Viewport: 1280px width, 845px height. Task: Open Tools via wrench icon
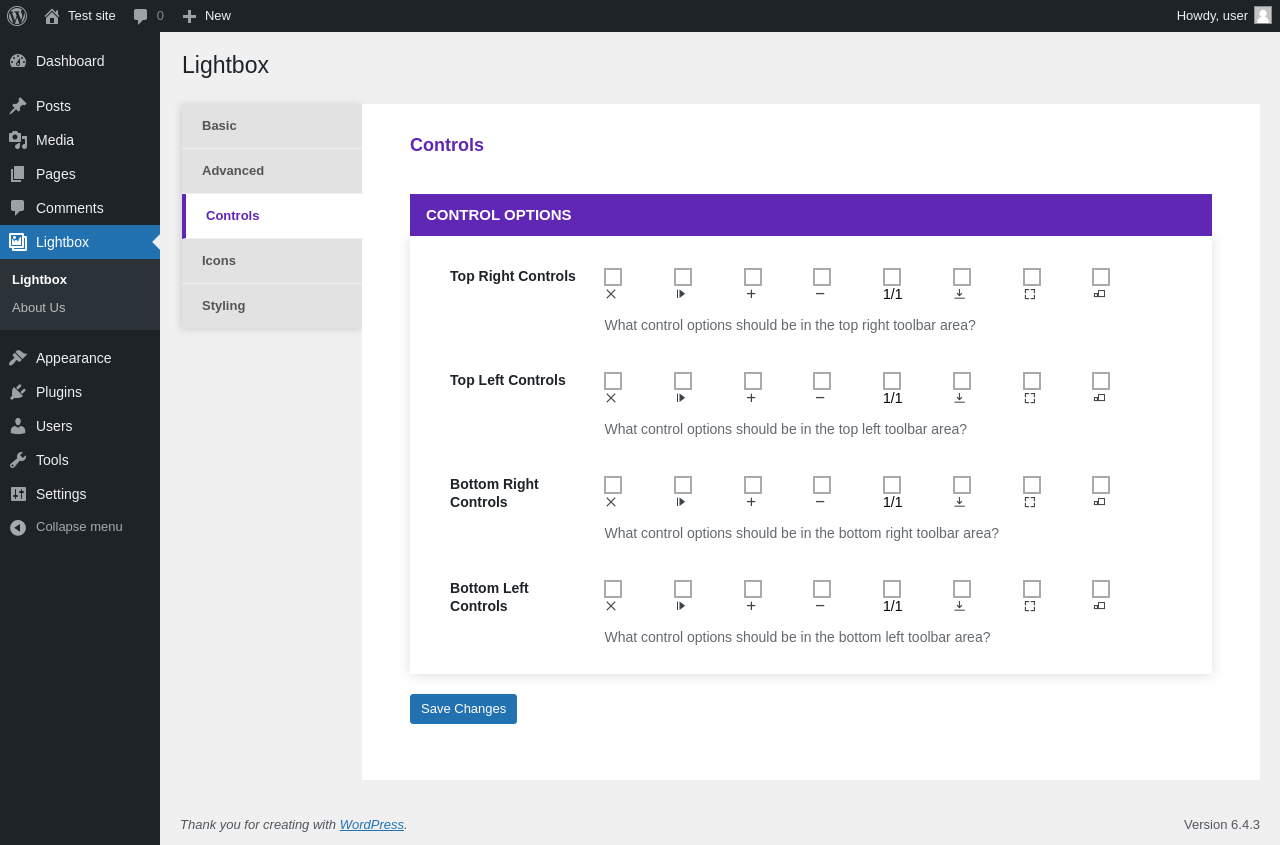pos(18,460)
